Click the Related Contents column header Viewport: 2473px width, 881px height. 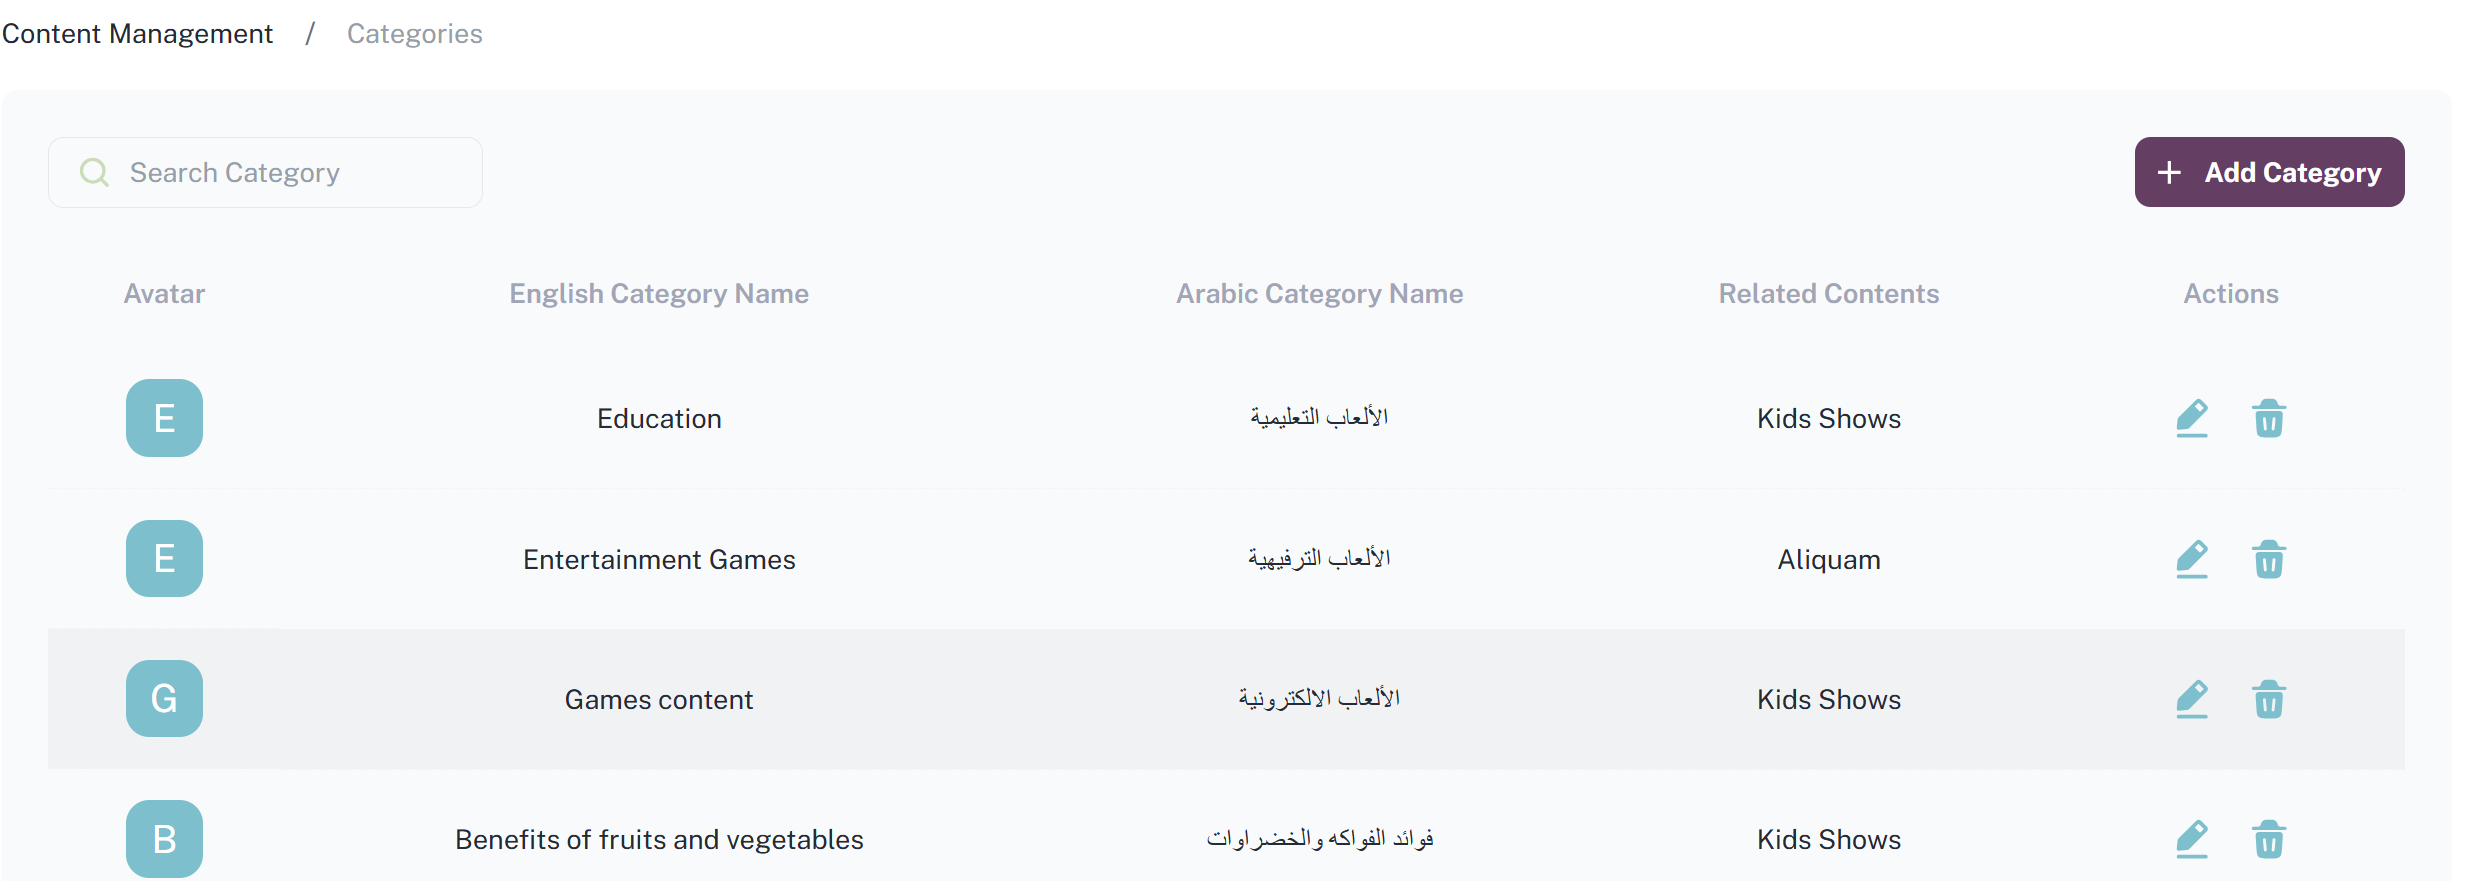1828,294
